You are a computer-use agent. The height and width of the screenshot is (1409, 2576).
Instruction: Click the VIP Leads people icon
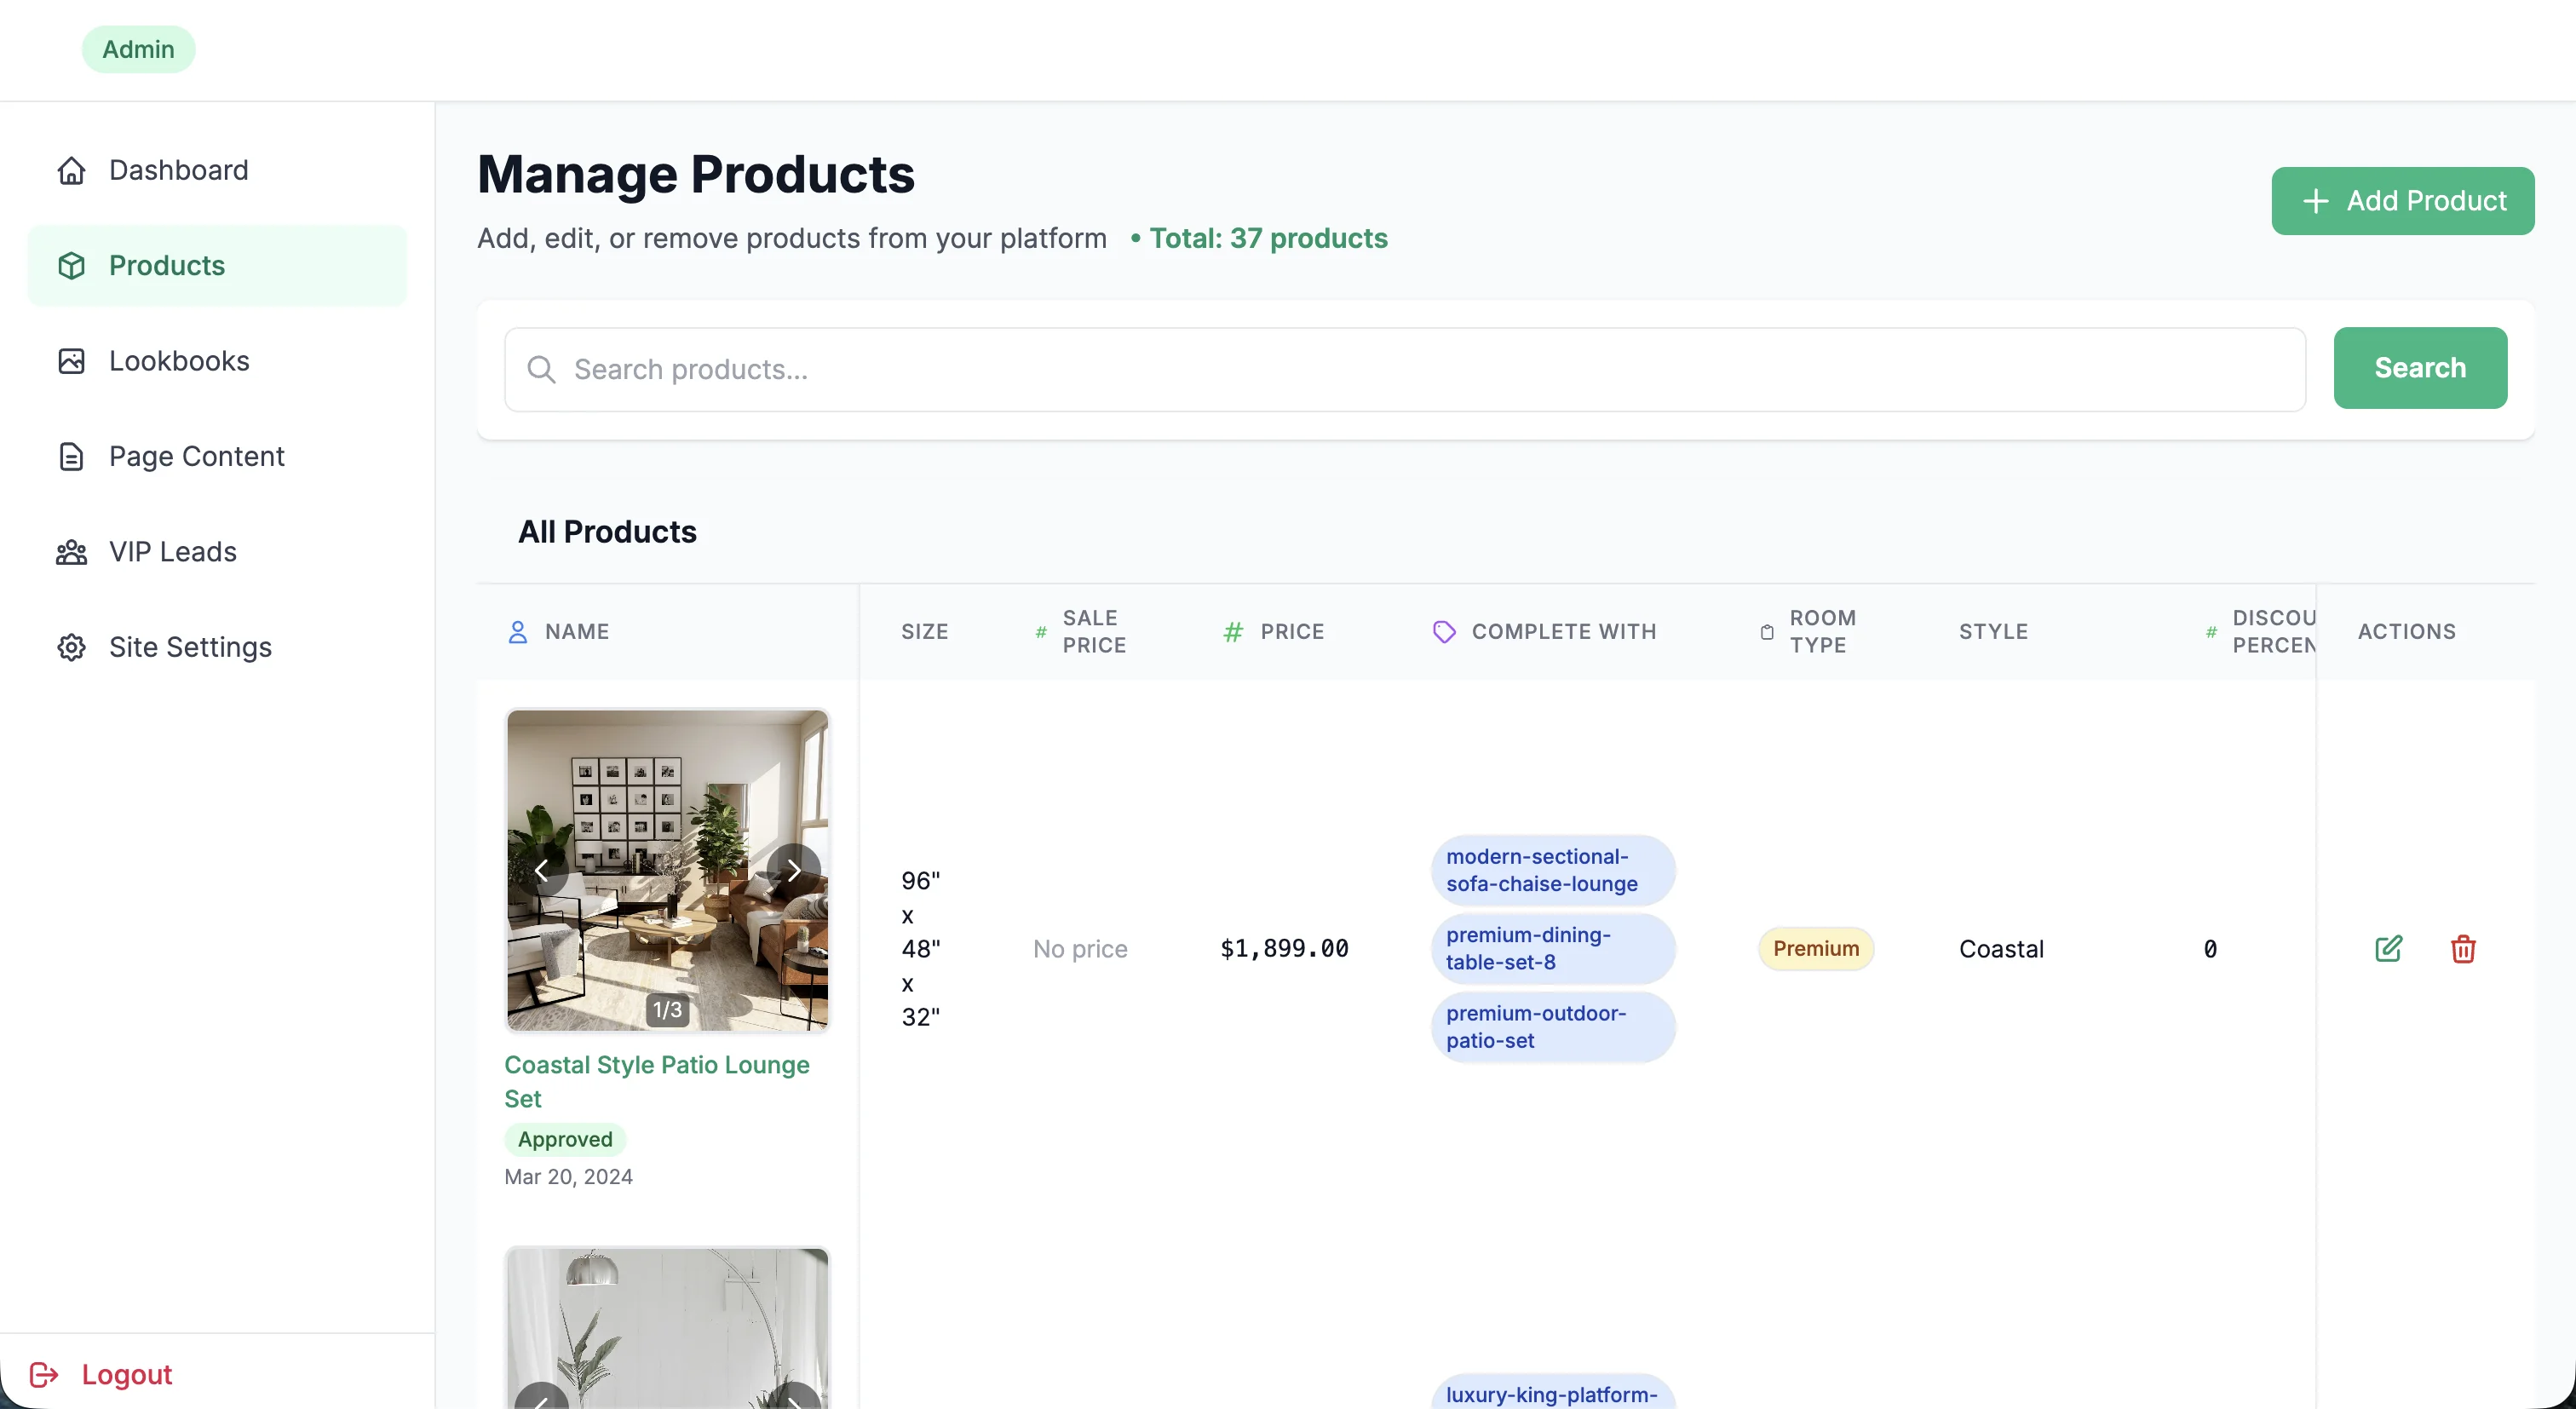pos(71,552)
